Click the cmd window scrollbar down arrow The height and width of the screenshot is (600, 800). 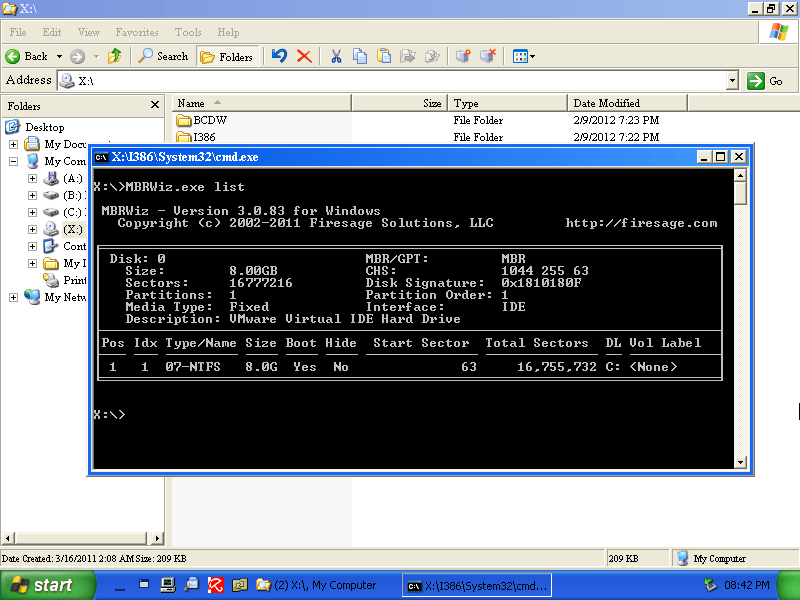[x=740, y=462]
